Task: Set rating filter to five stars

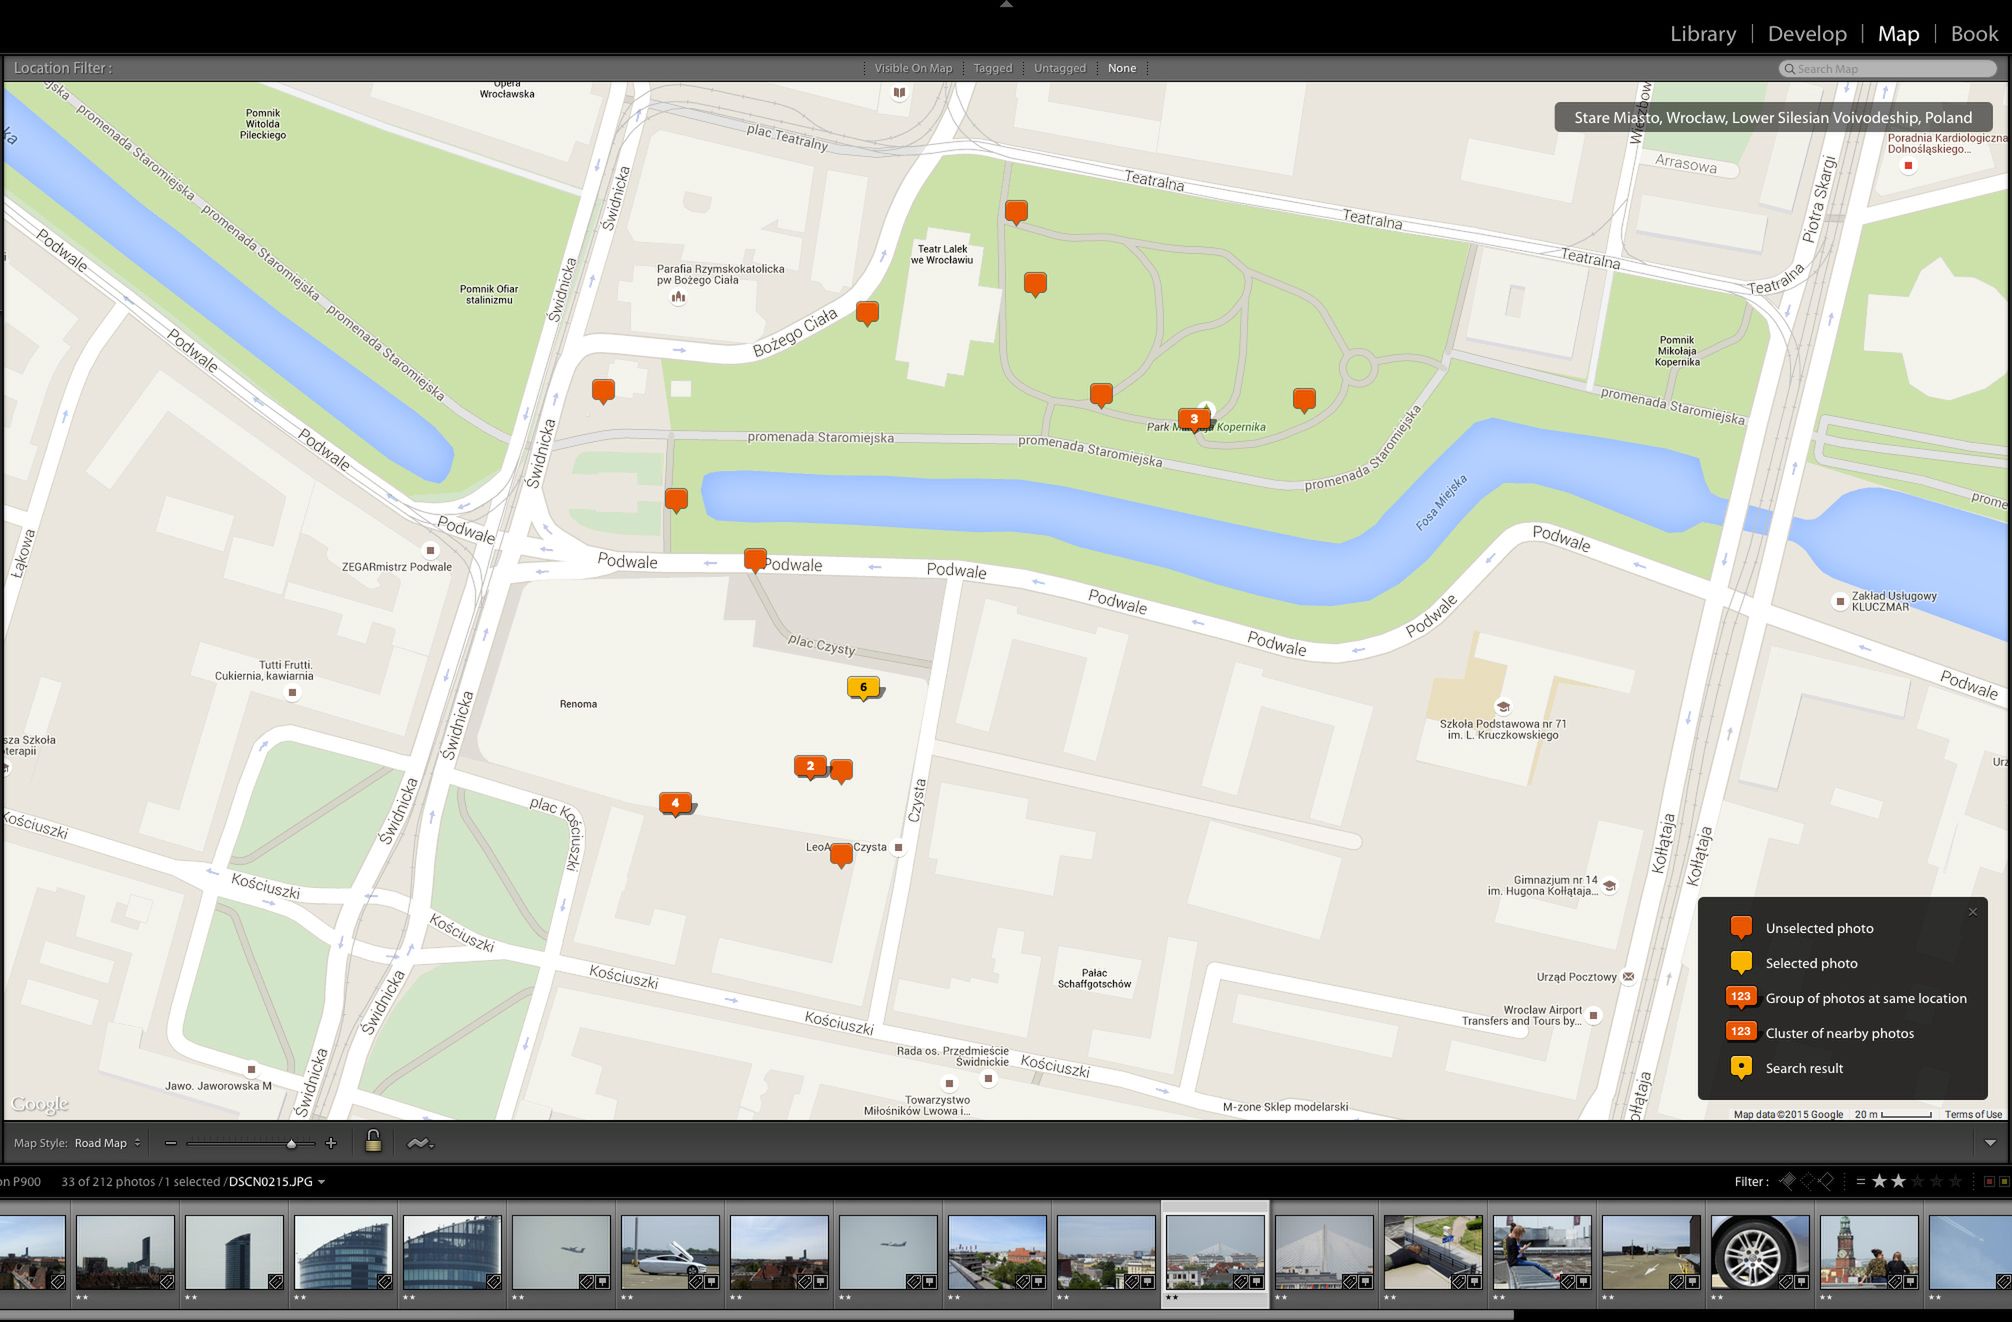Action: [1955, 1181]
